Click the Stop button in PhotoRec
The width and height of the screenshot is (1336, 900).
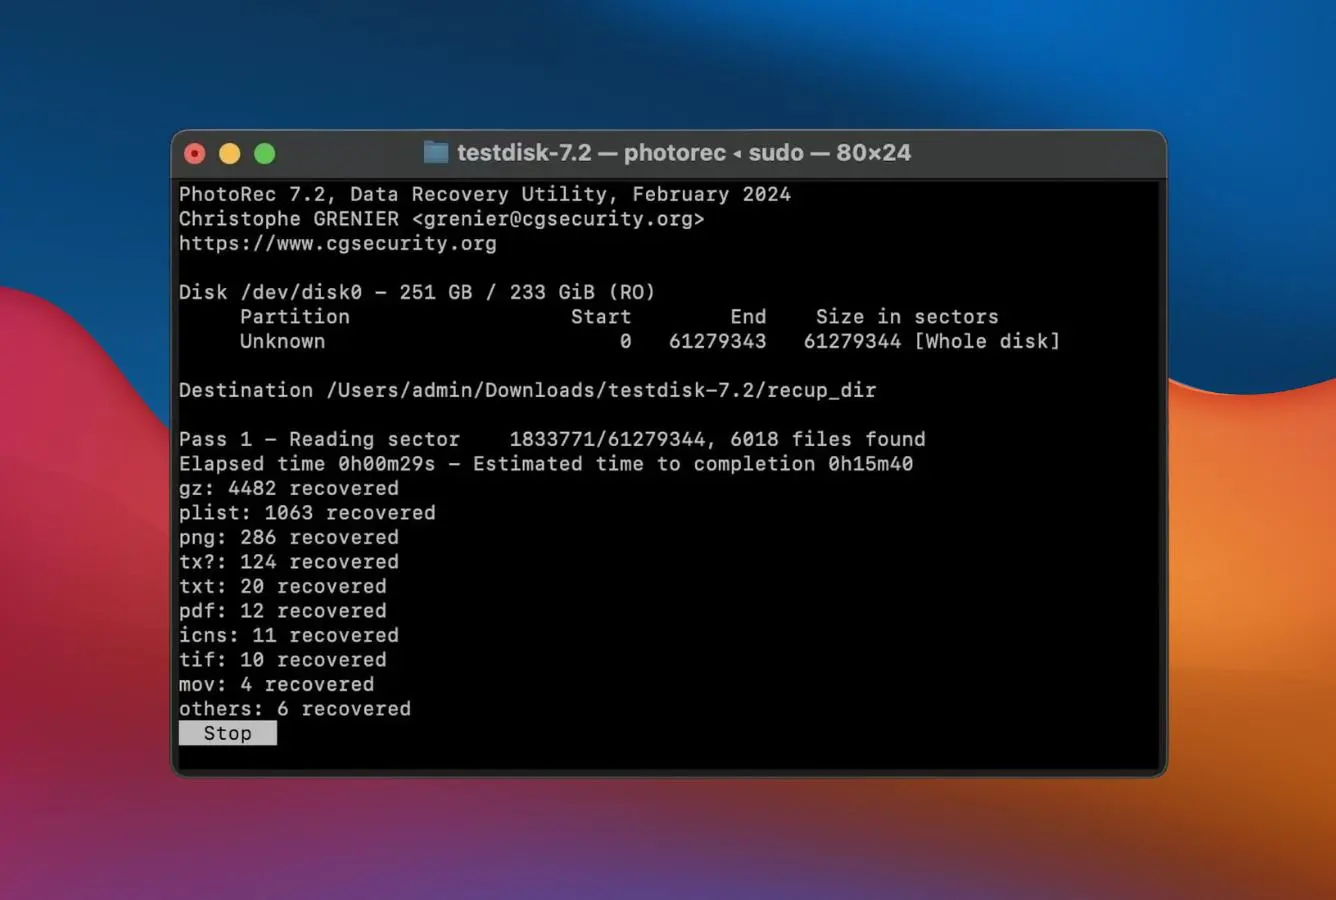tap(227, 733)
